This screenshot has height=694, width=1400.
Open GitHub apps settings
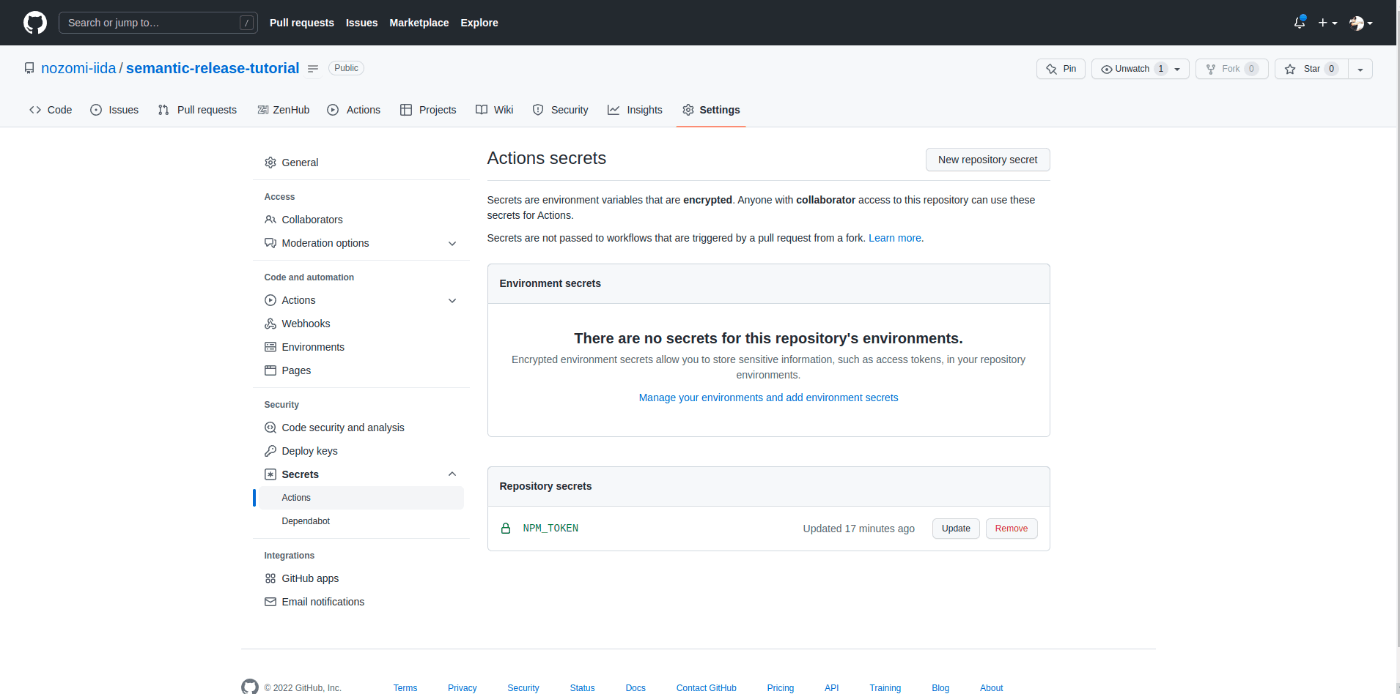point(361,578)
